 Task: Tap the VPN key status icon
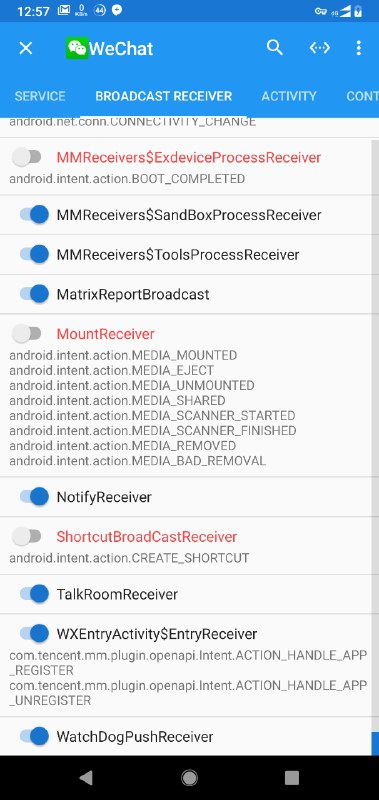[x=320, y=11]
